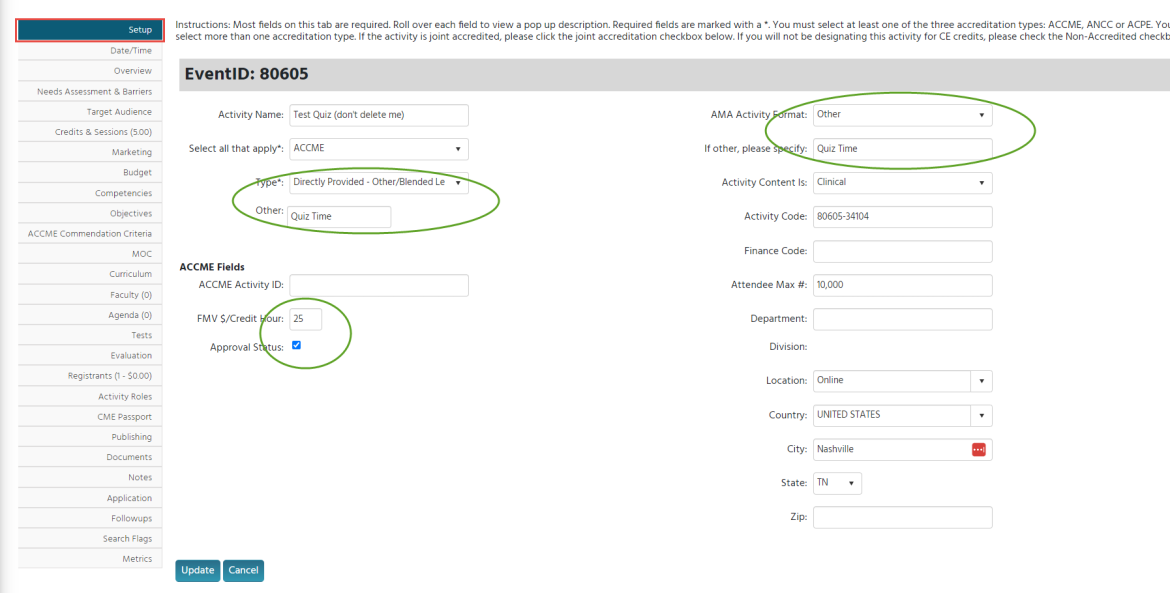Expand the Country combo box arrow

click(x=981, y=416)
